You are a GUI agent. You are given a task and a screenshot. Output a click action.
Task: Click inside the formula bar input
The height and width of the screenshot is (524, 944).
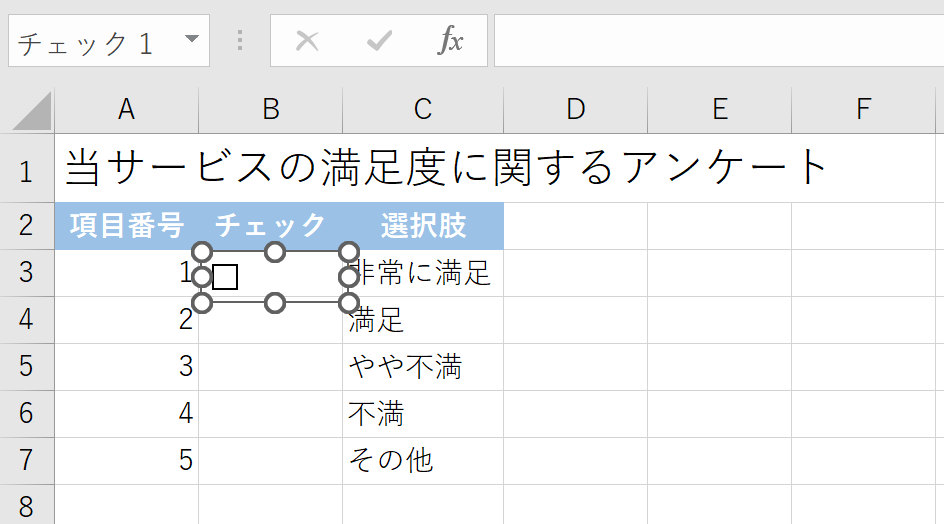pos(718,41)
